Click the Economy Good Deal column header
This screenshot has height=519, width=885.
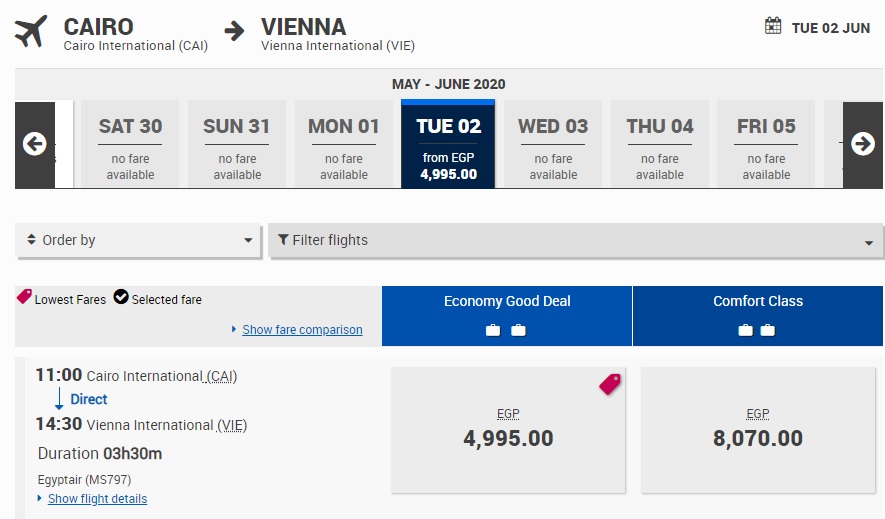tap(507, 302)
